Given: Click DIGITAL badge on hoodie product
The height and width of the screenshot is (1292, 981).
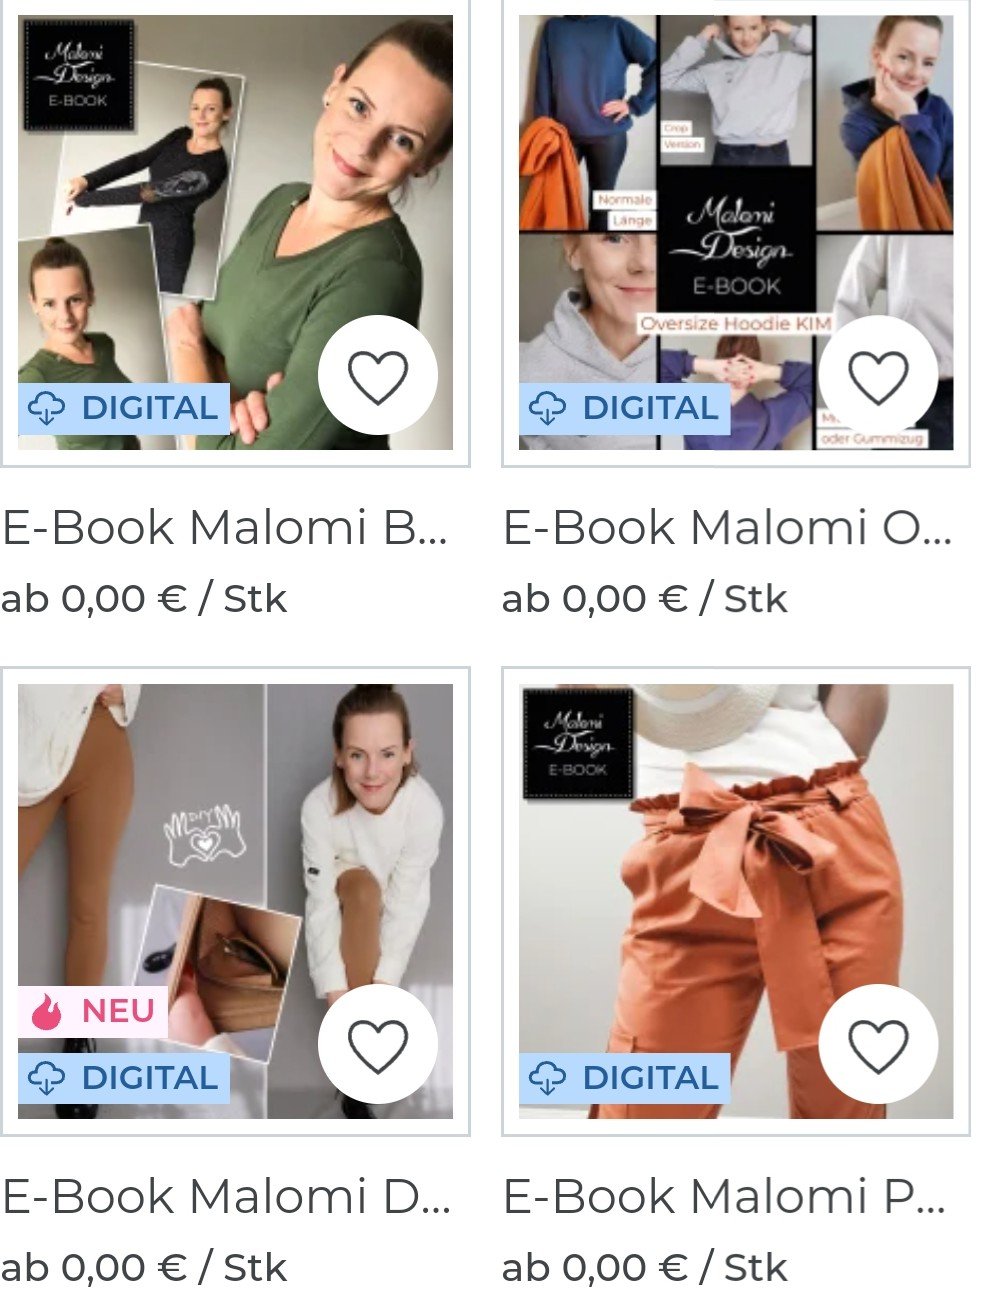Looking at the screenshot, I should (x=624, y=408).
